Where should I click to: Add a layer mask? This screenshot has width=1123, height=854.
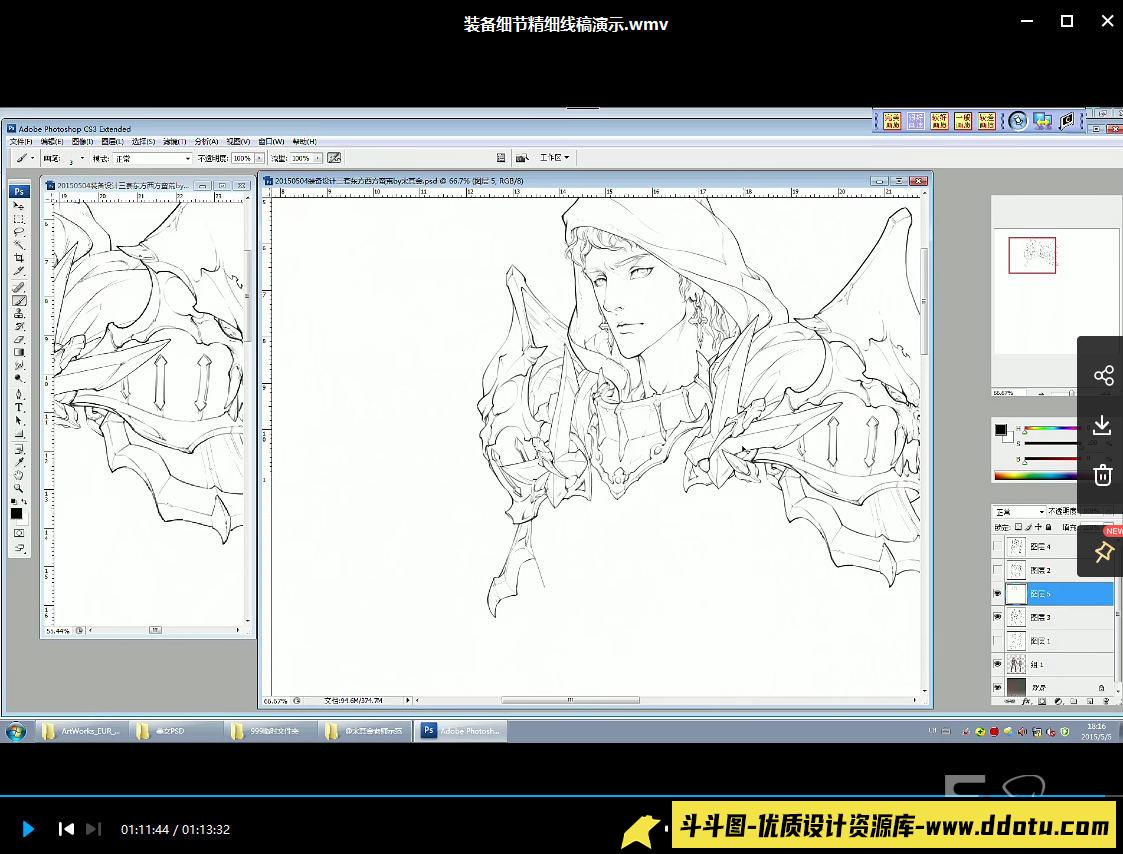[x=1042, y=701]
